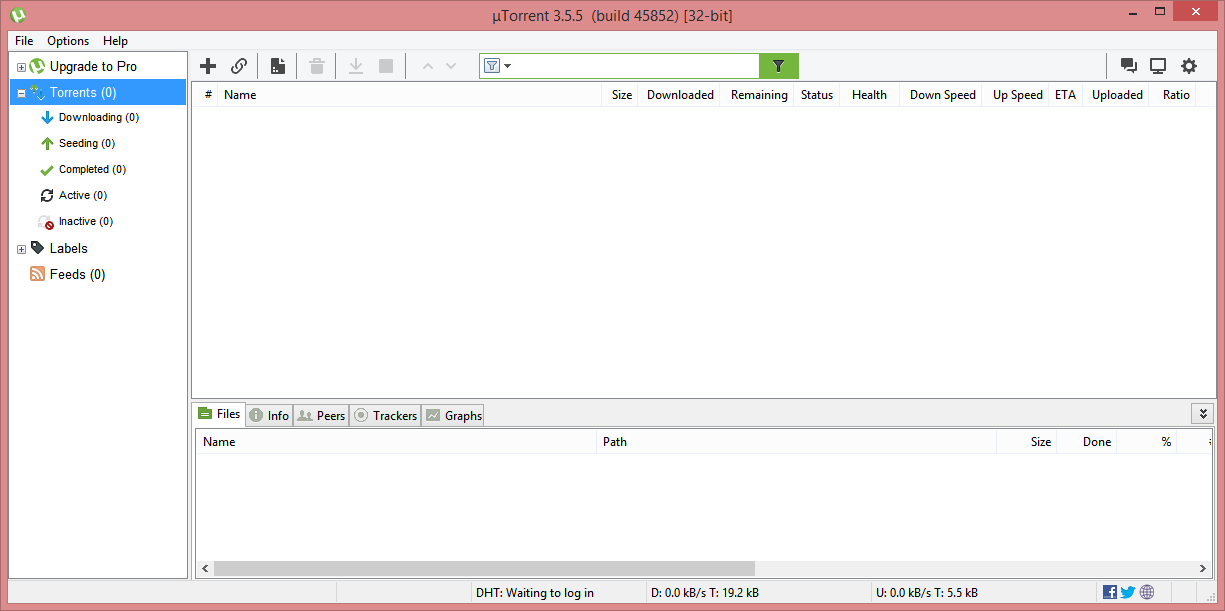
Task: Click the Facebook icon in status bar
Action: pyautogui.click(x=1110, y=592)
